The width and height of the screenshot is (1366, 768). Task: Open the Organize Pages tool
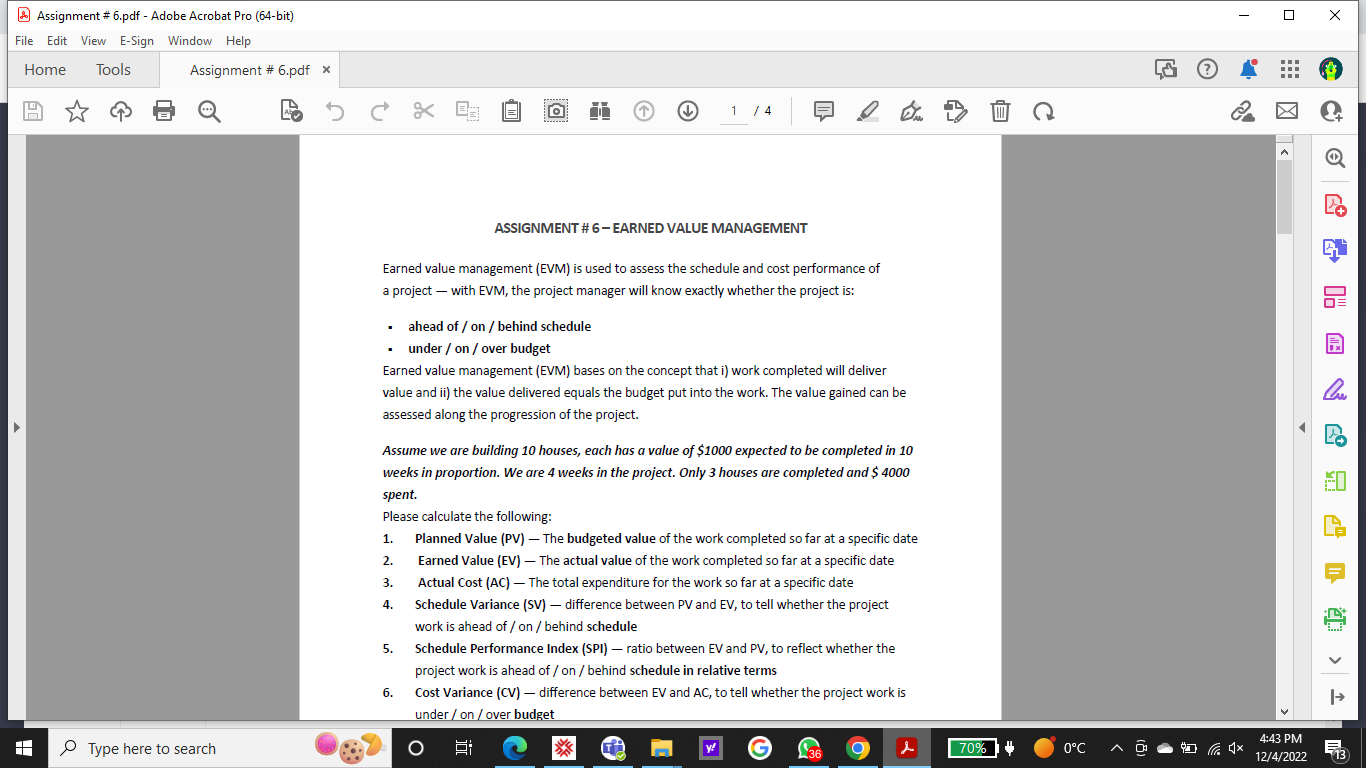click(1334, 297)
